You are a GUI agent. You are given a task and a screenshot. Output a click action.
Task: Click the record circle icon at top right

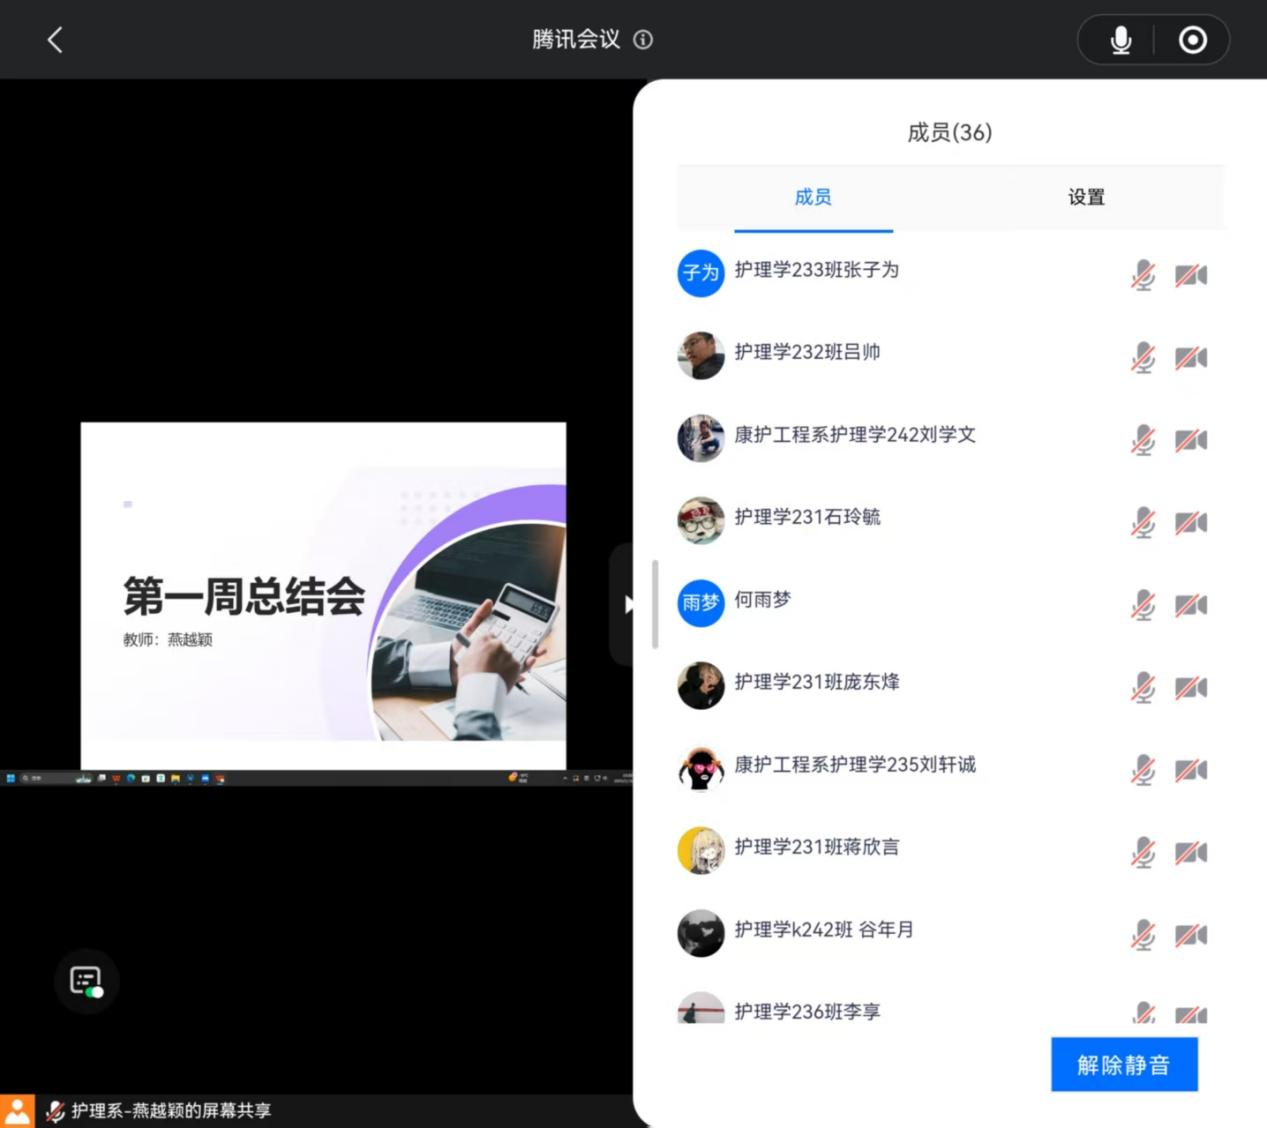pos(1192,40)
